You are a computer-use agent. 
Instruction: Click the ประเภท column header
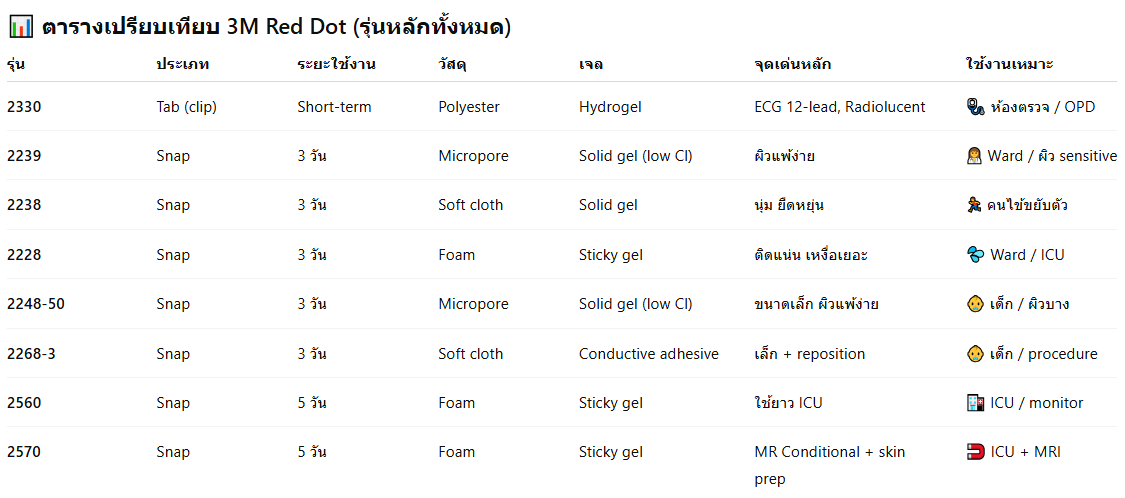pos(183,65)
